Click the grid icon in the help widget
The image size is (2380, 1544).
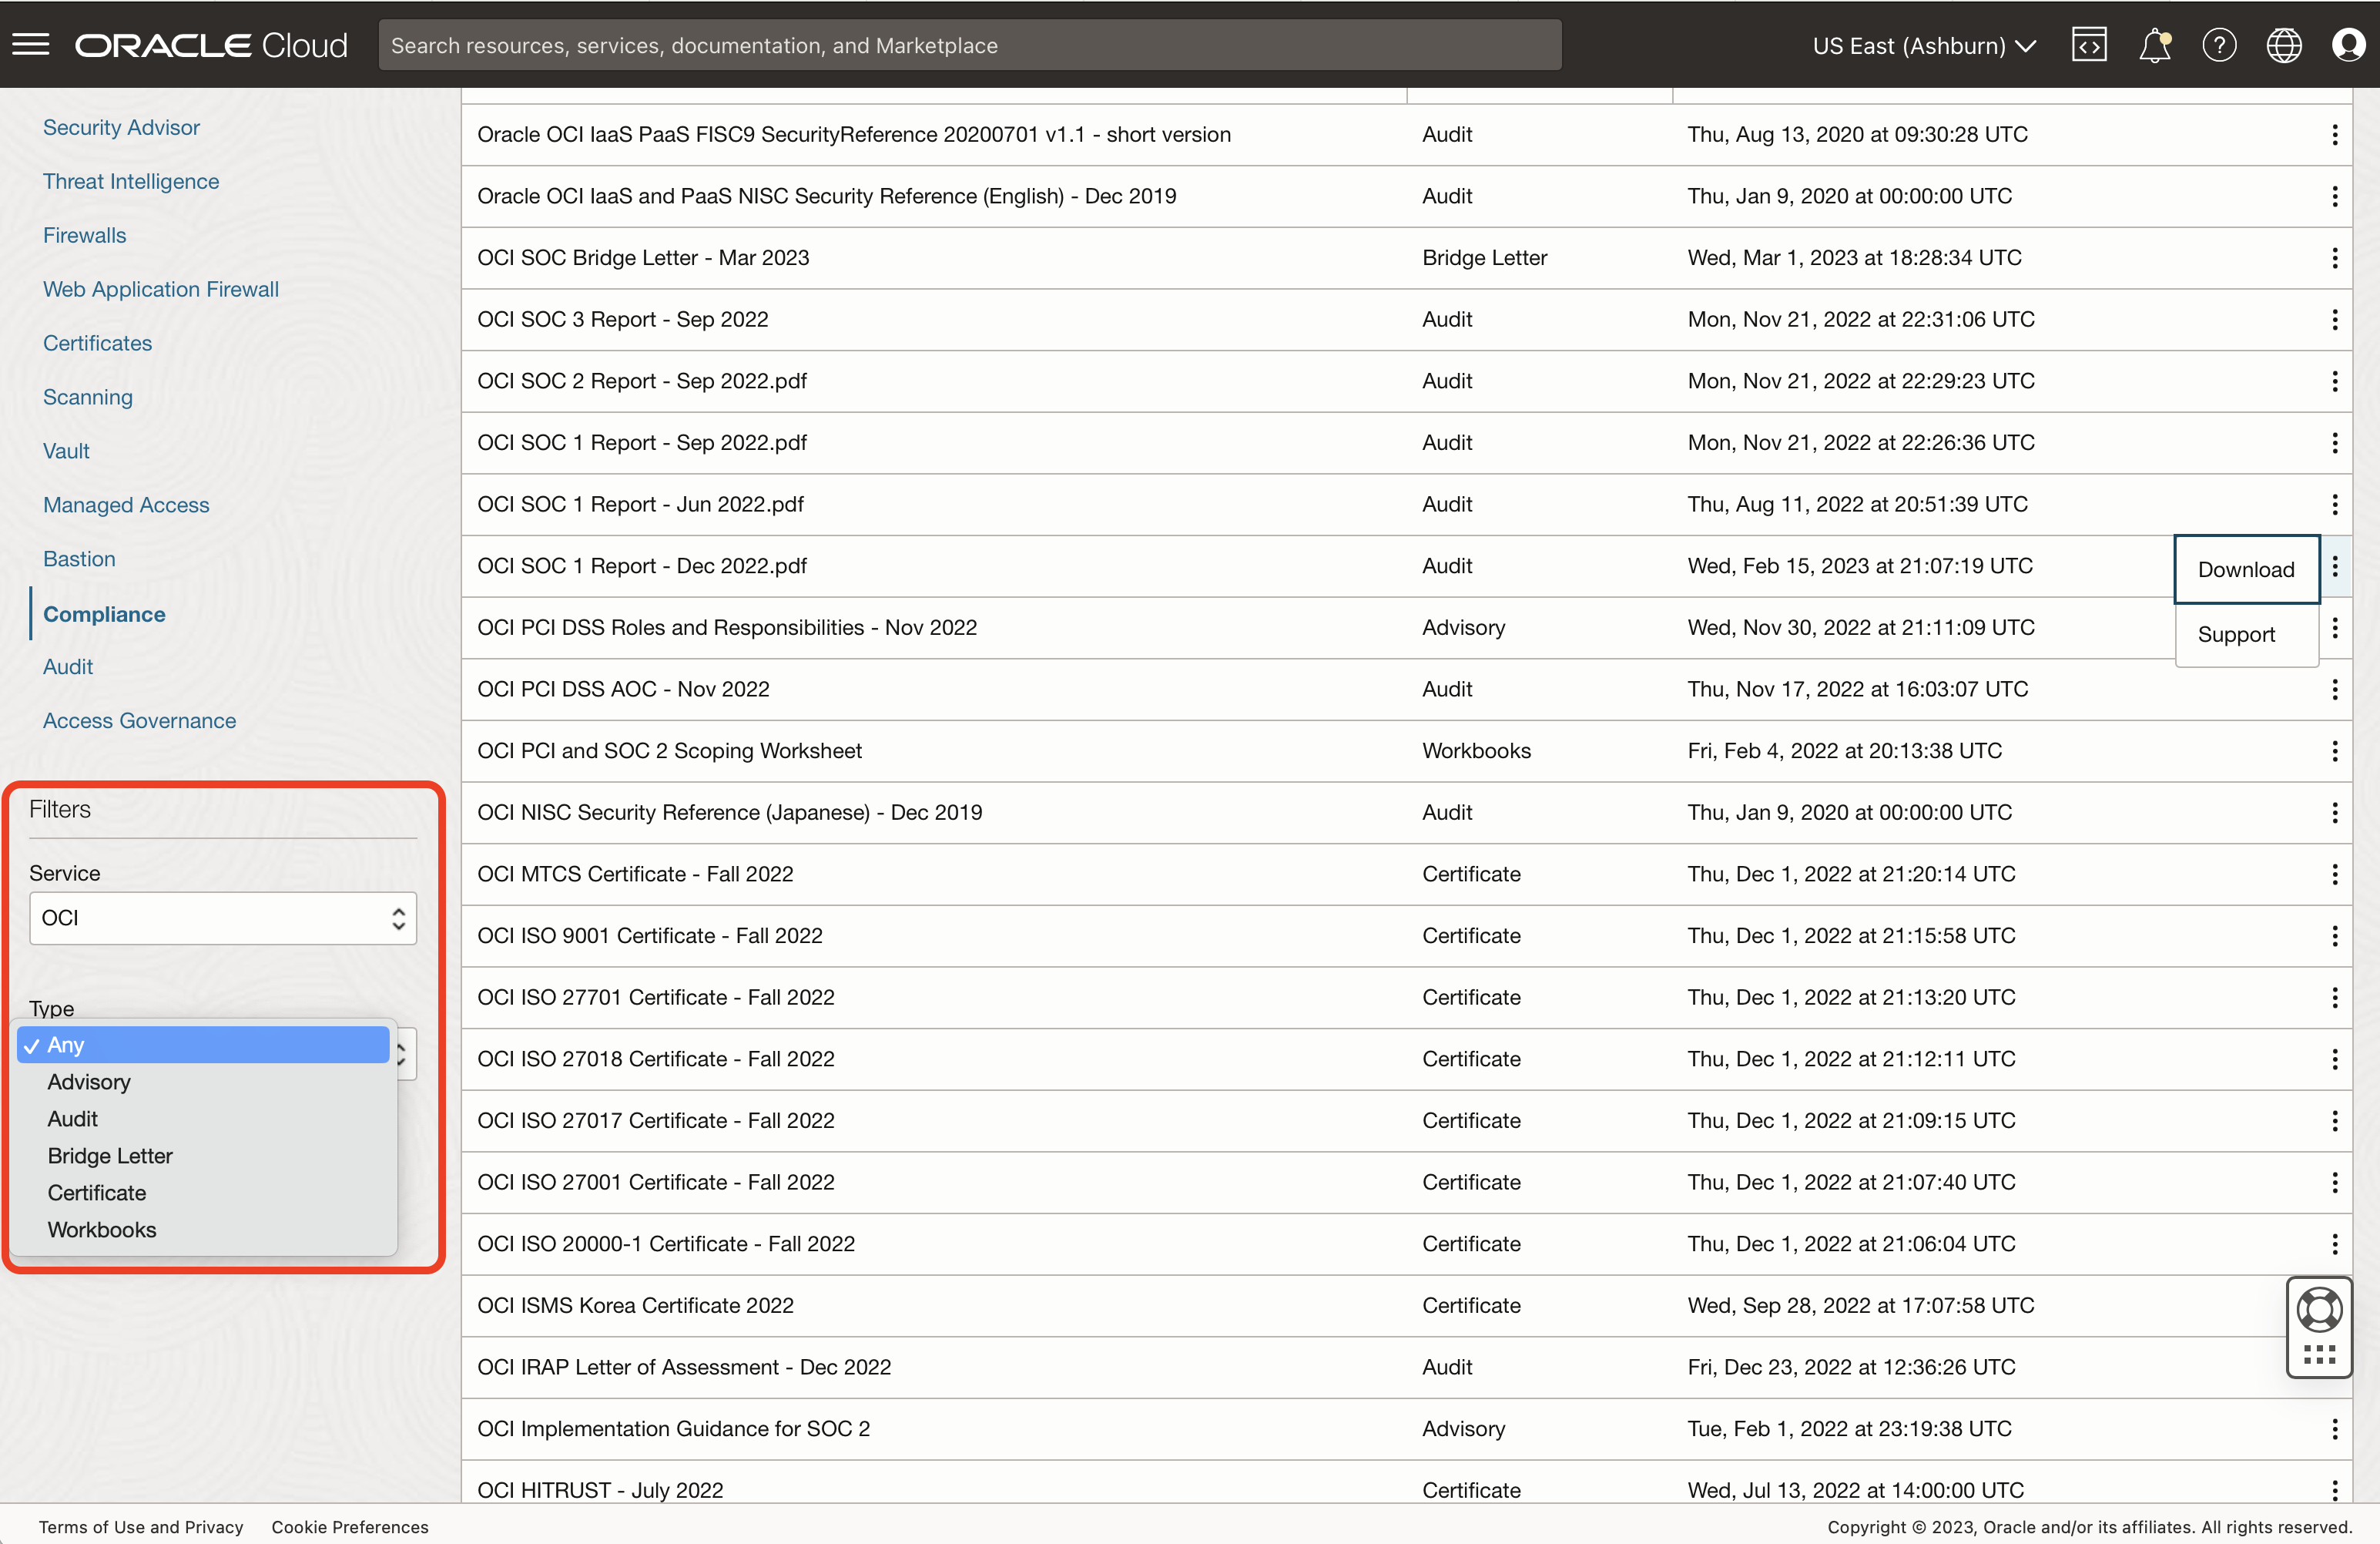pos(2319,1356)
